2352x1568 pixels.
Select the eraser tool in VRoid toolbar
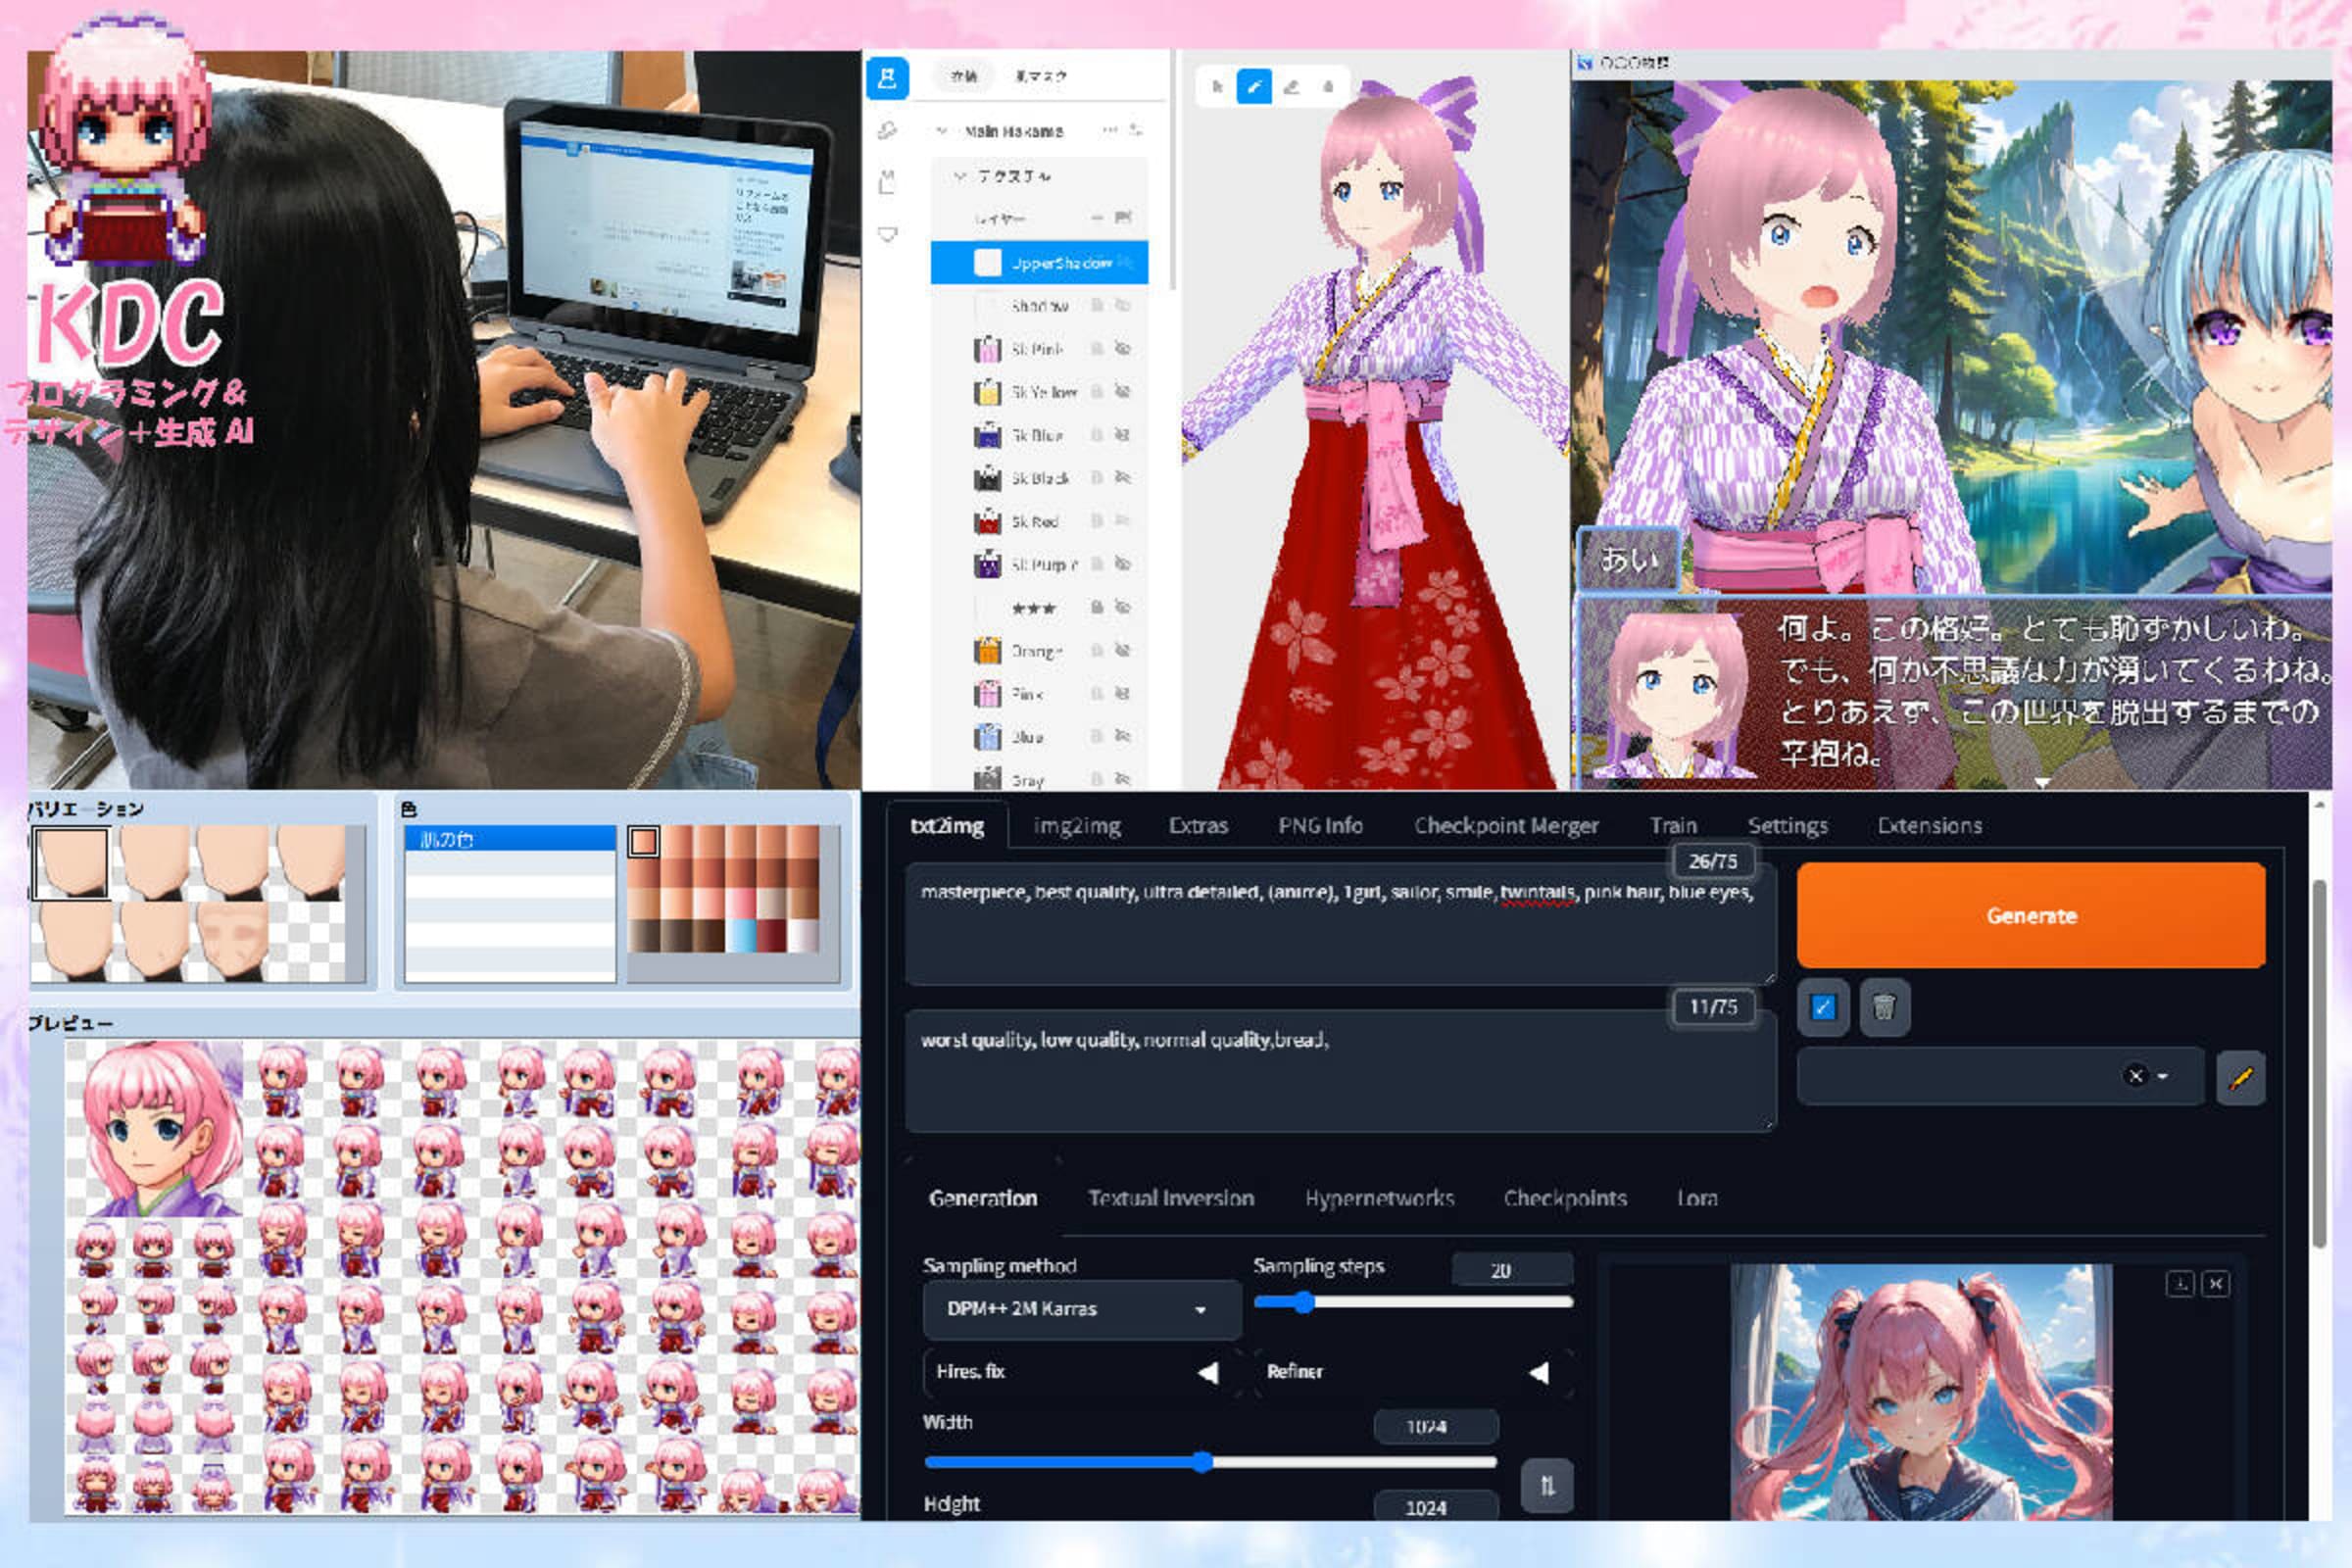pos(1291,87)
